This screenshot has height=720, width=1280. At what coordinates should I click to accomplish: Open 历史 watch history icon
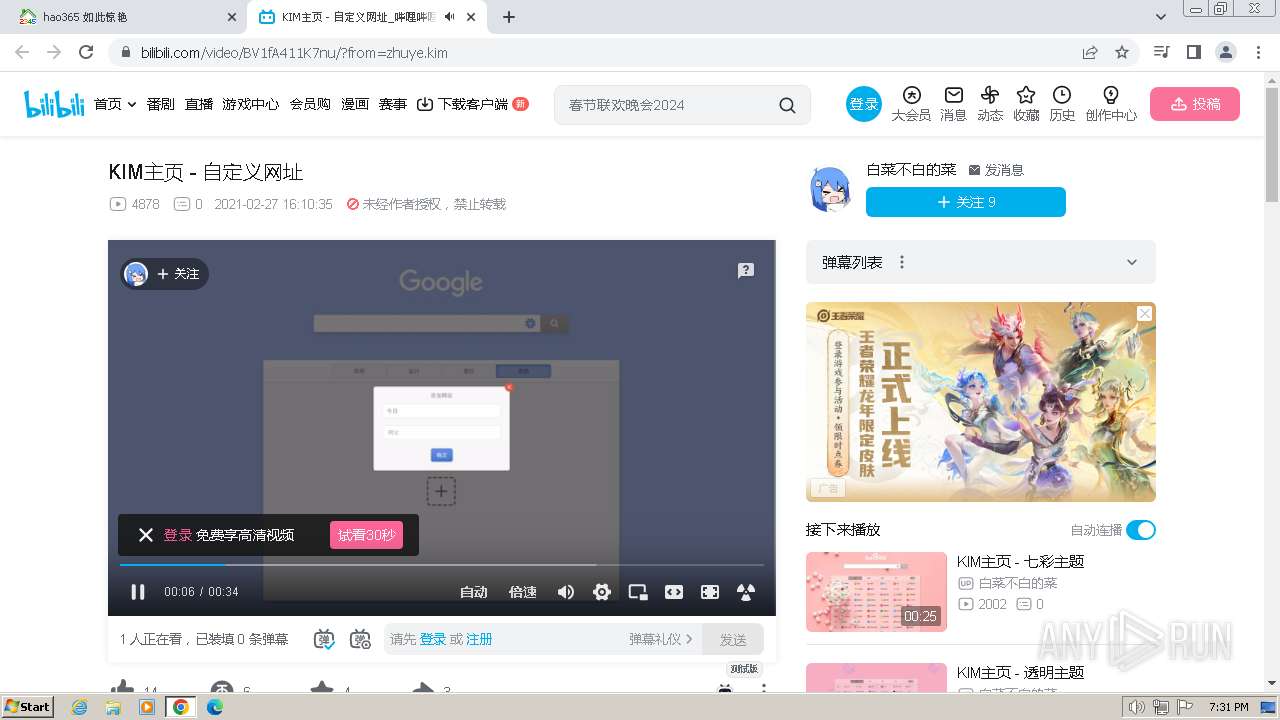tap(1062, 104)
